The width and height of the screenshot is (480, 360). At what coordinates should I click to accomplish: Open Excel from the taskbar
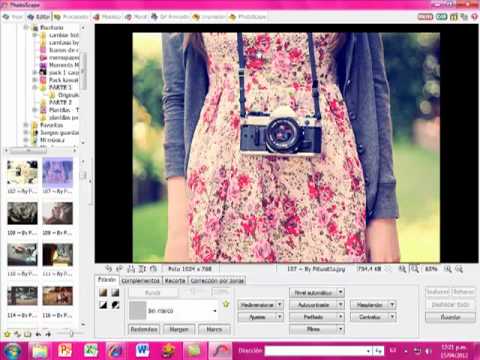(91, 351)
